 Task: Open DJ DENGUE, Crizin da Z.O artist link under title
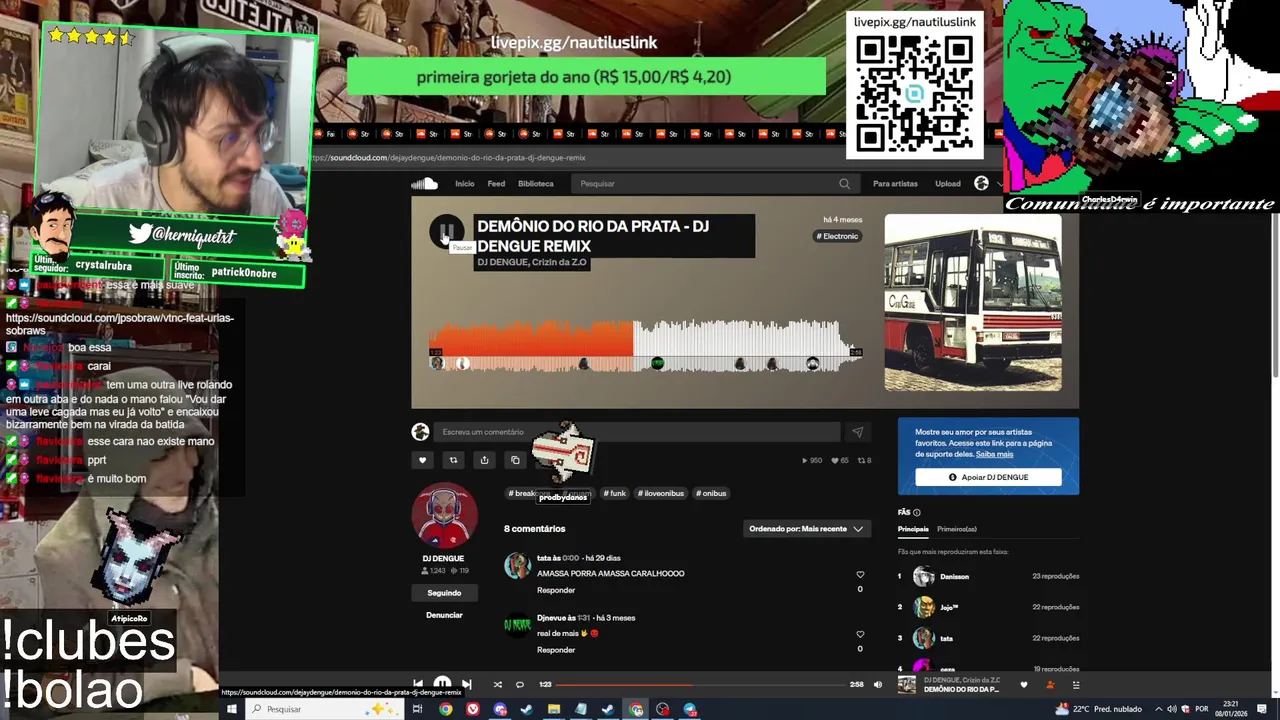tap(531, 262)
